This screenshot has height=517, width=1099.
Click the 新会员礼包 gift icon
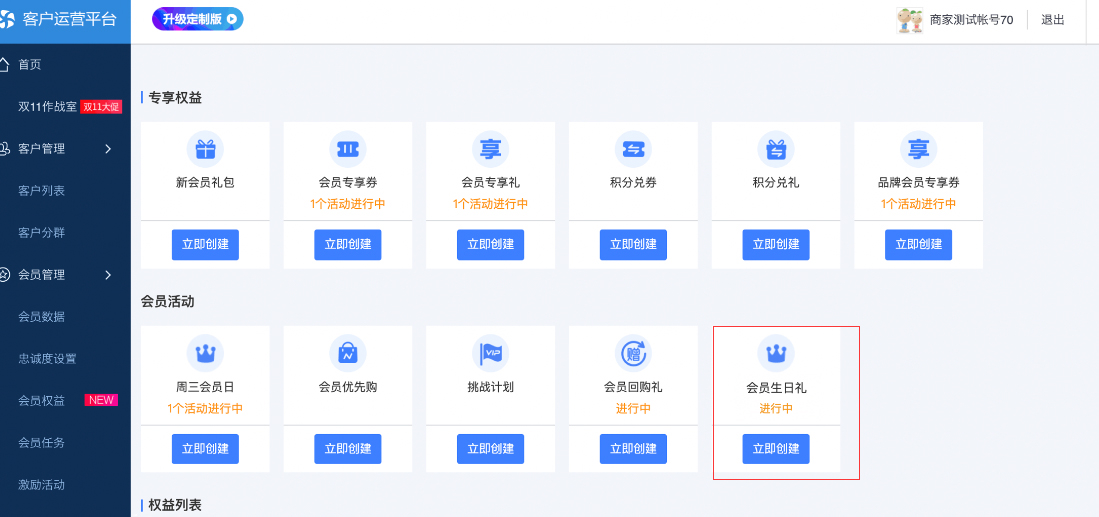pyautogui.click(x=205, y=149)
